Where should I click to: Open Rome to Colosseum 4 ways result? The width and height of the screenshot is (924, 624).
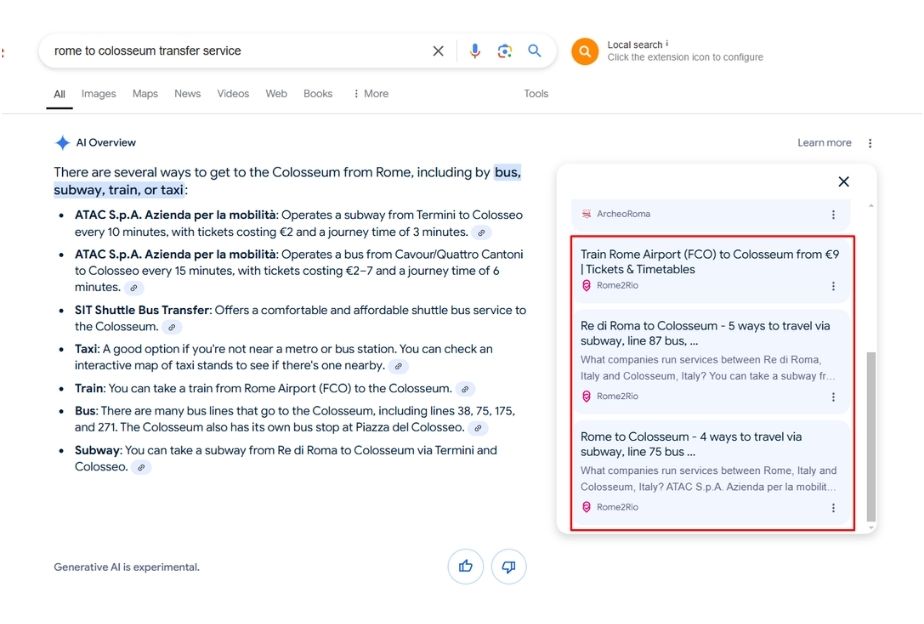[x=691, y=444]
